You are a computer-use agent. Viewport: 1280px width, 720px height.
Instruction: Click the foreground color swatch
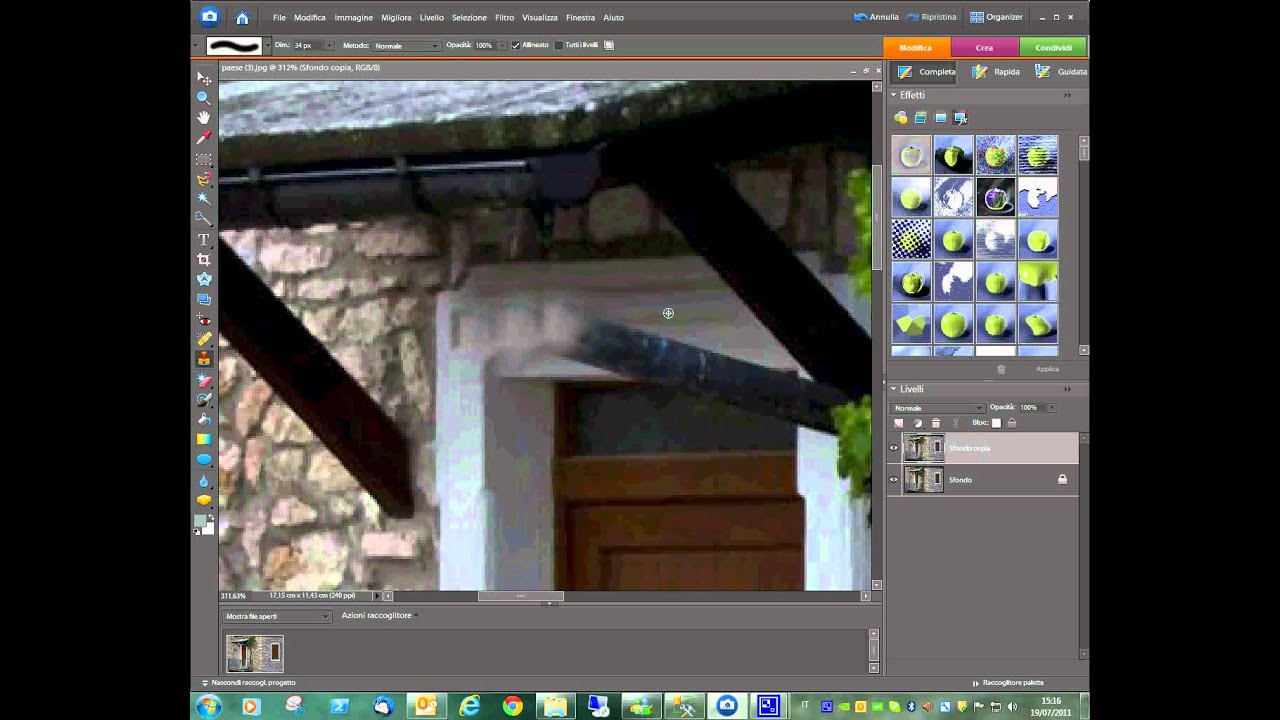click(x=200, y=521)
